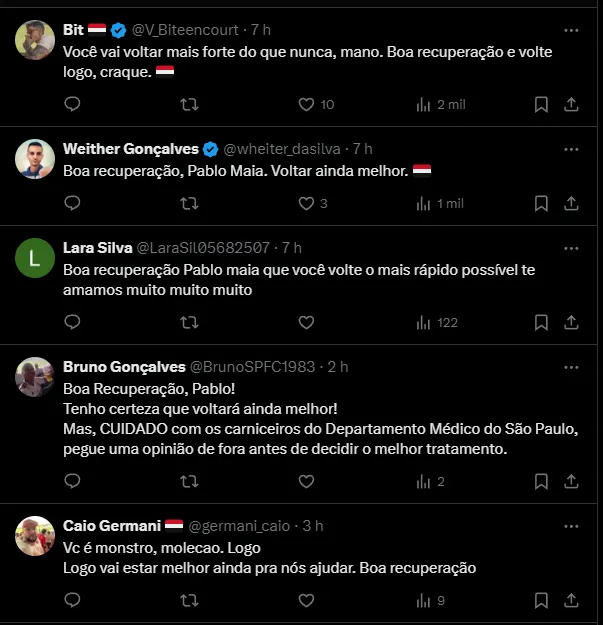
Task: Open more options on Lara Silva's reply
Action: pos(571,247)
